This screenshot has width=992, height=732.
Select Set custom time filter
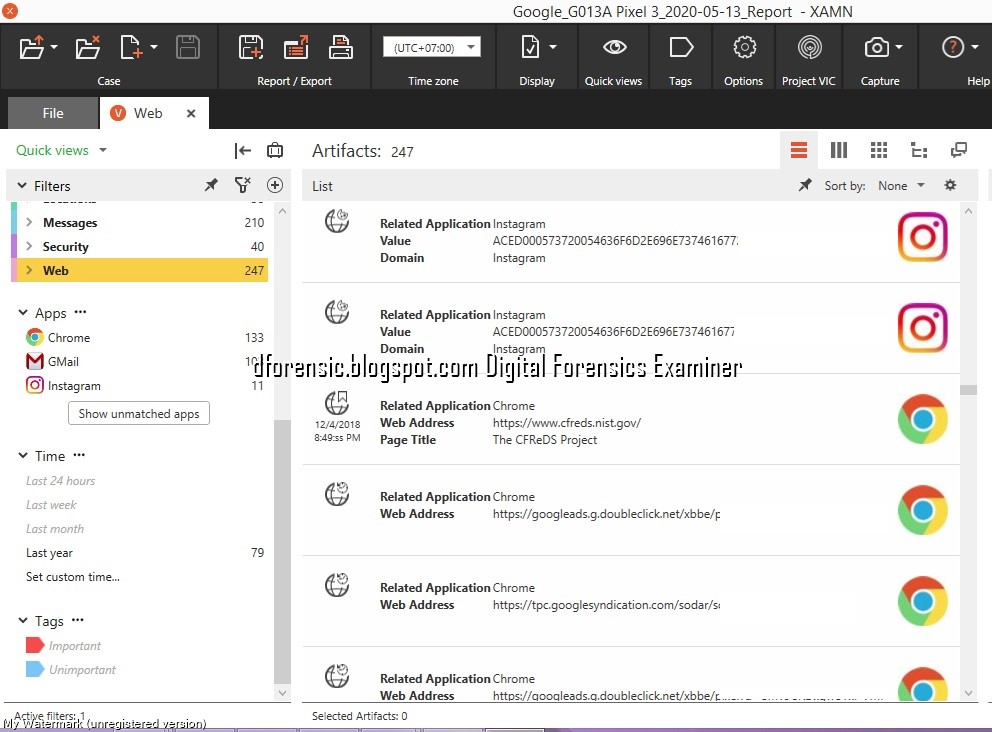pos(73,576)
